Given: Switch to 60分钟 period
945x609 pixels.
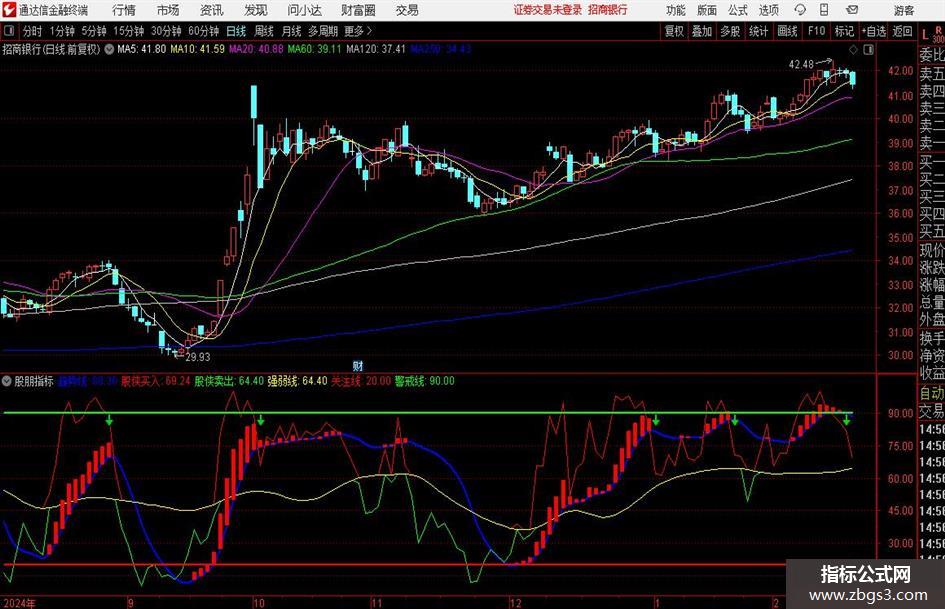Looking at the screenshot, I should (203, 31).
